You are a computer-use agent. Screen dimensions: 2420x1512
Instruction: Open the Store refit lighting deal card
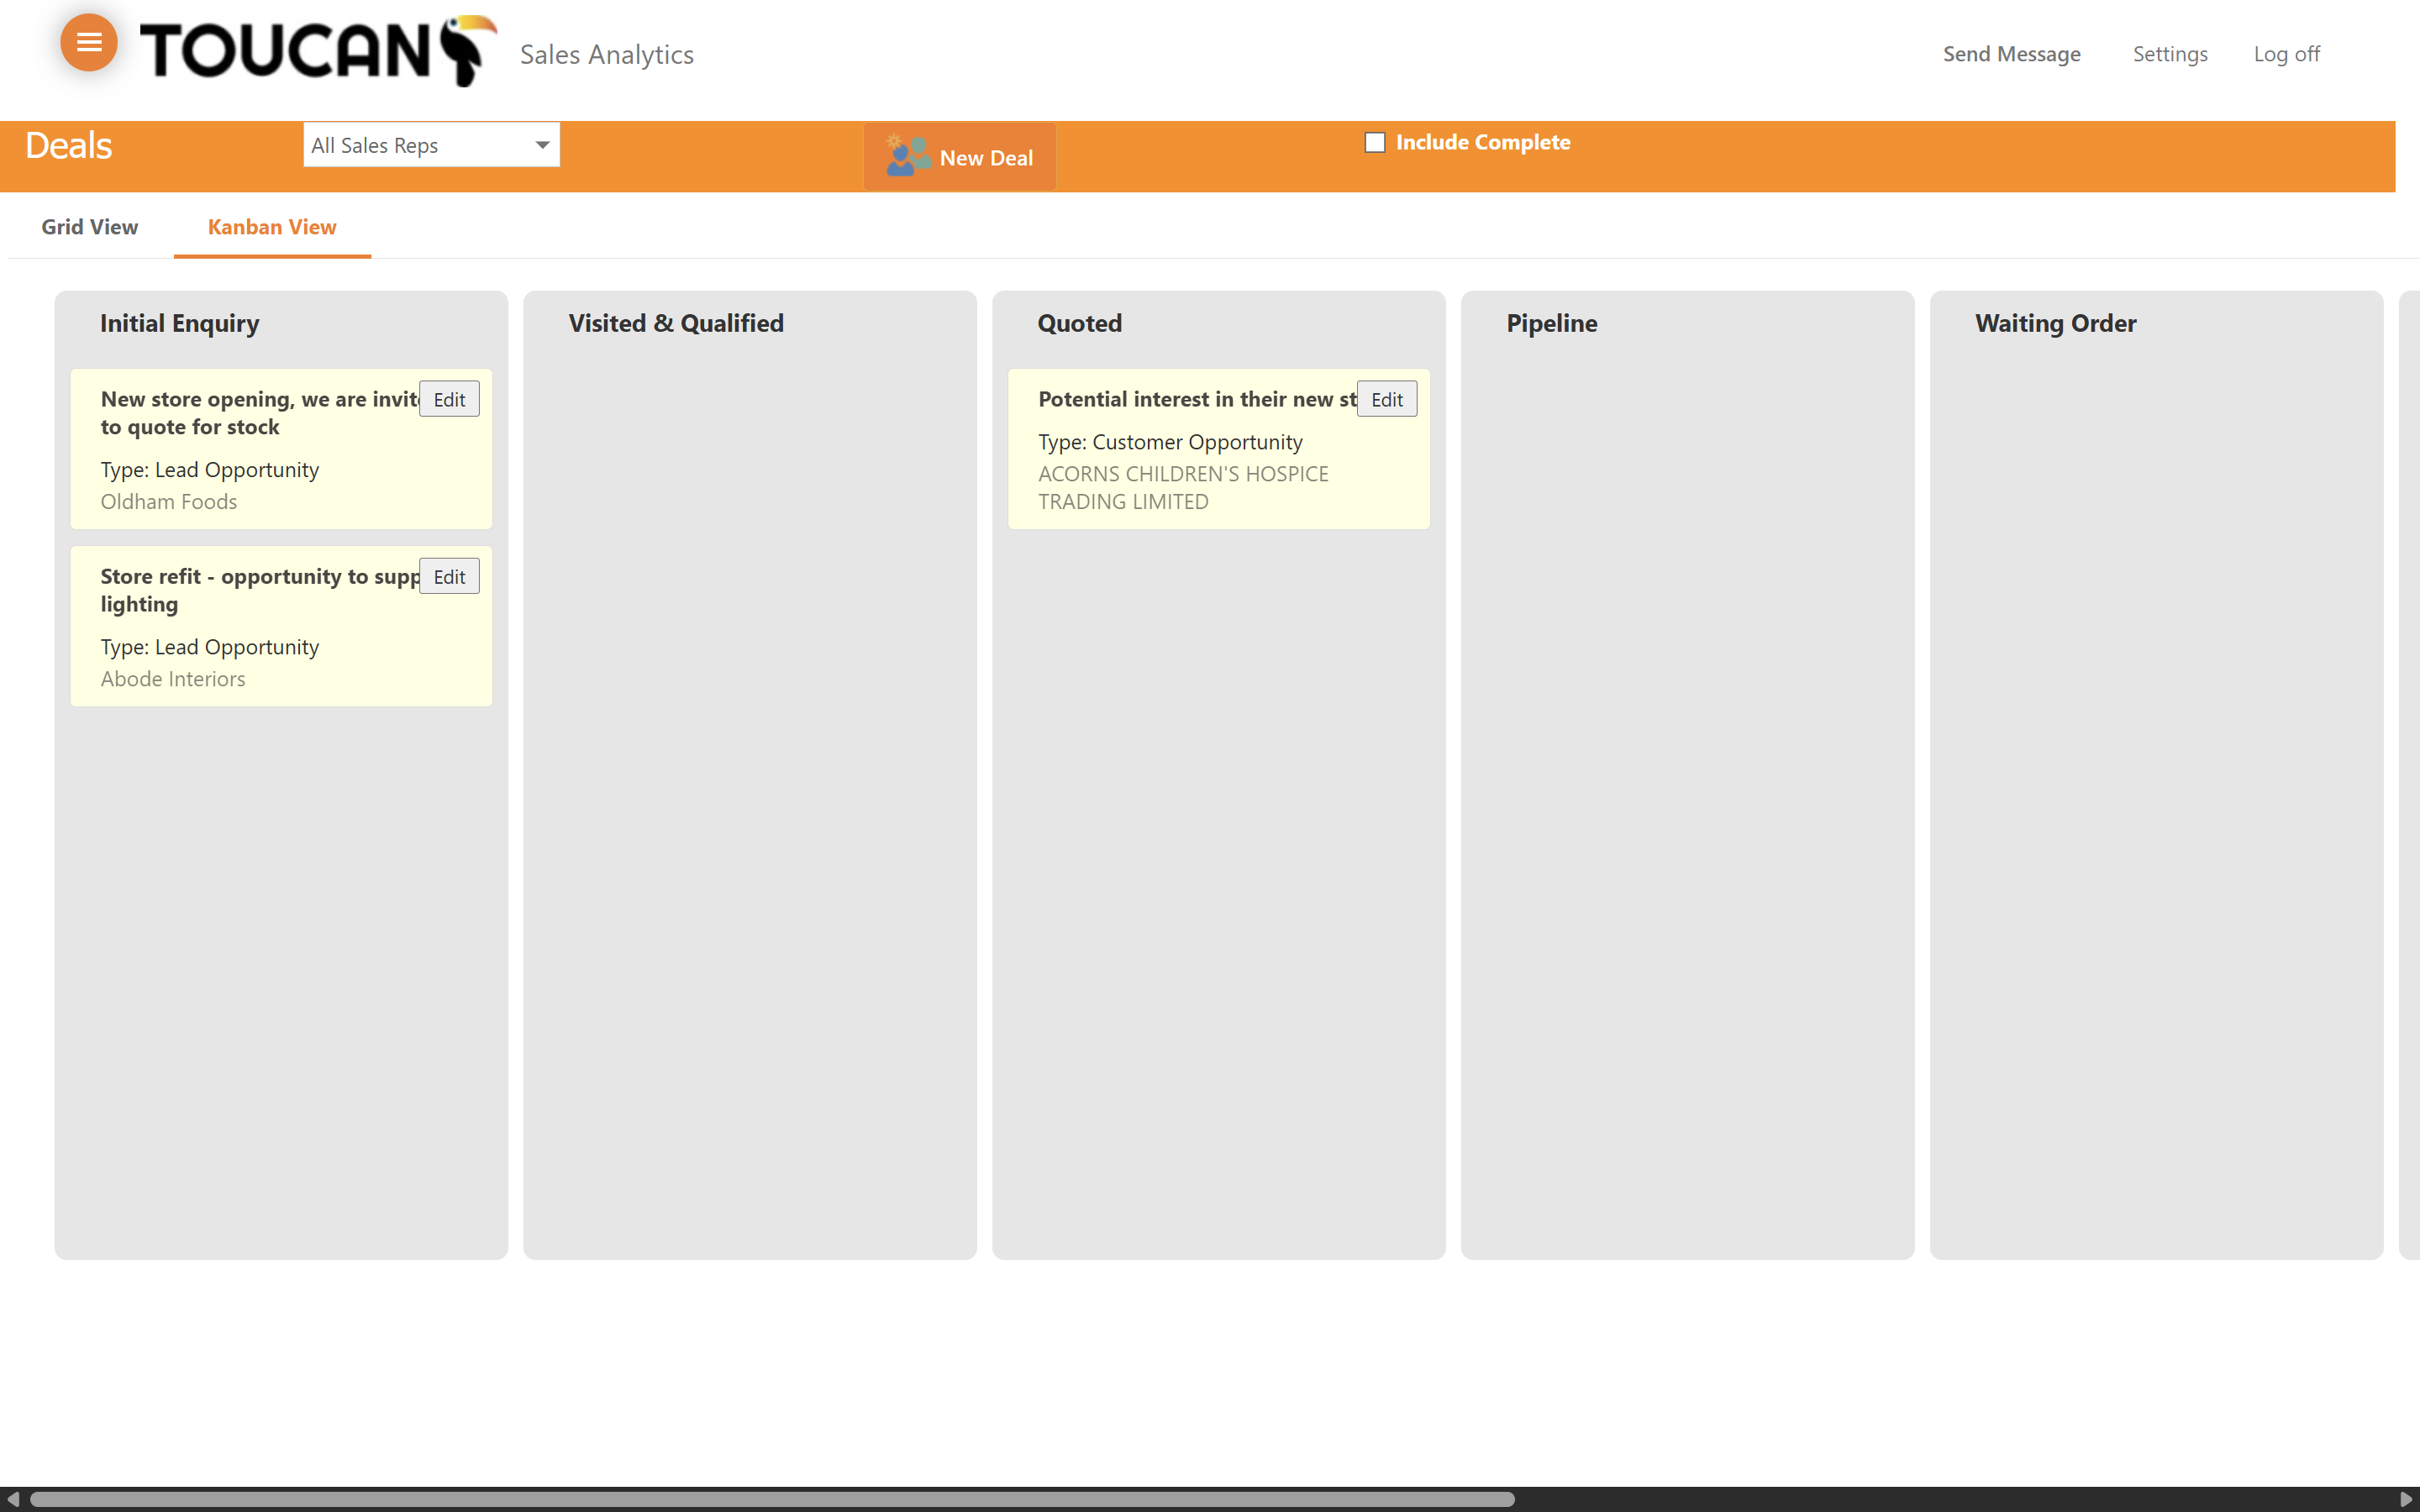tap(281, 626)
